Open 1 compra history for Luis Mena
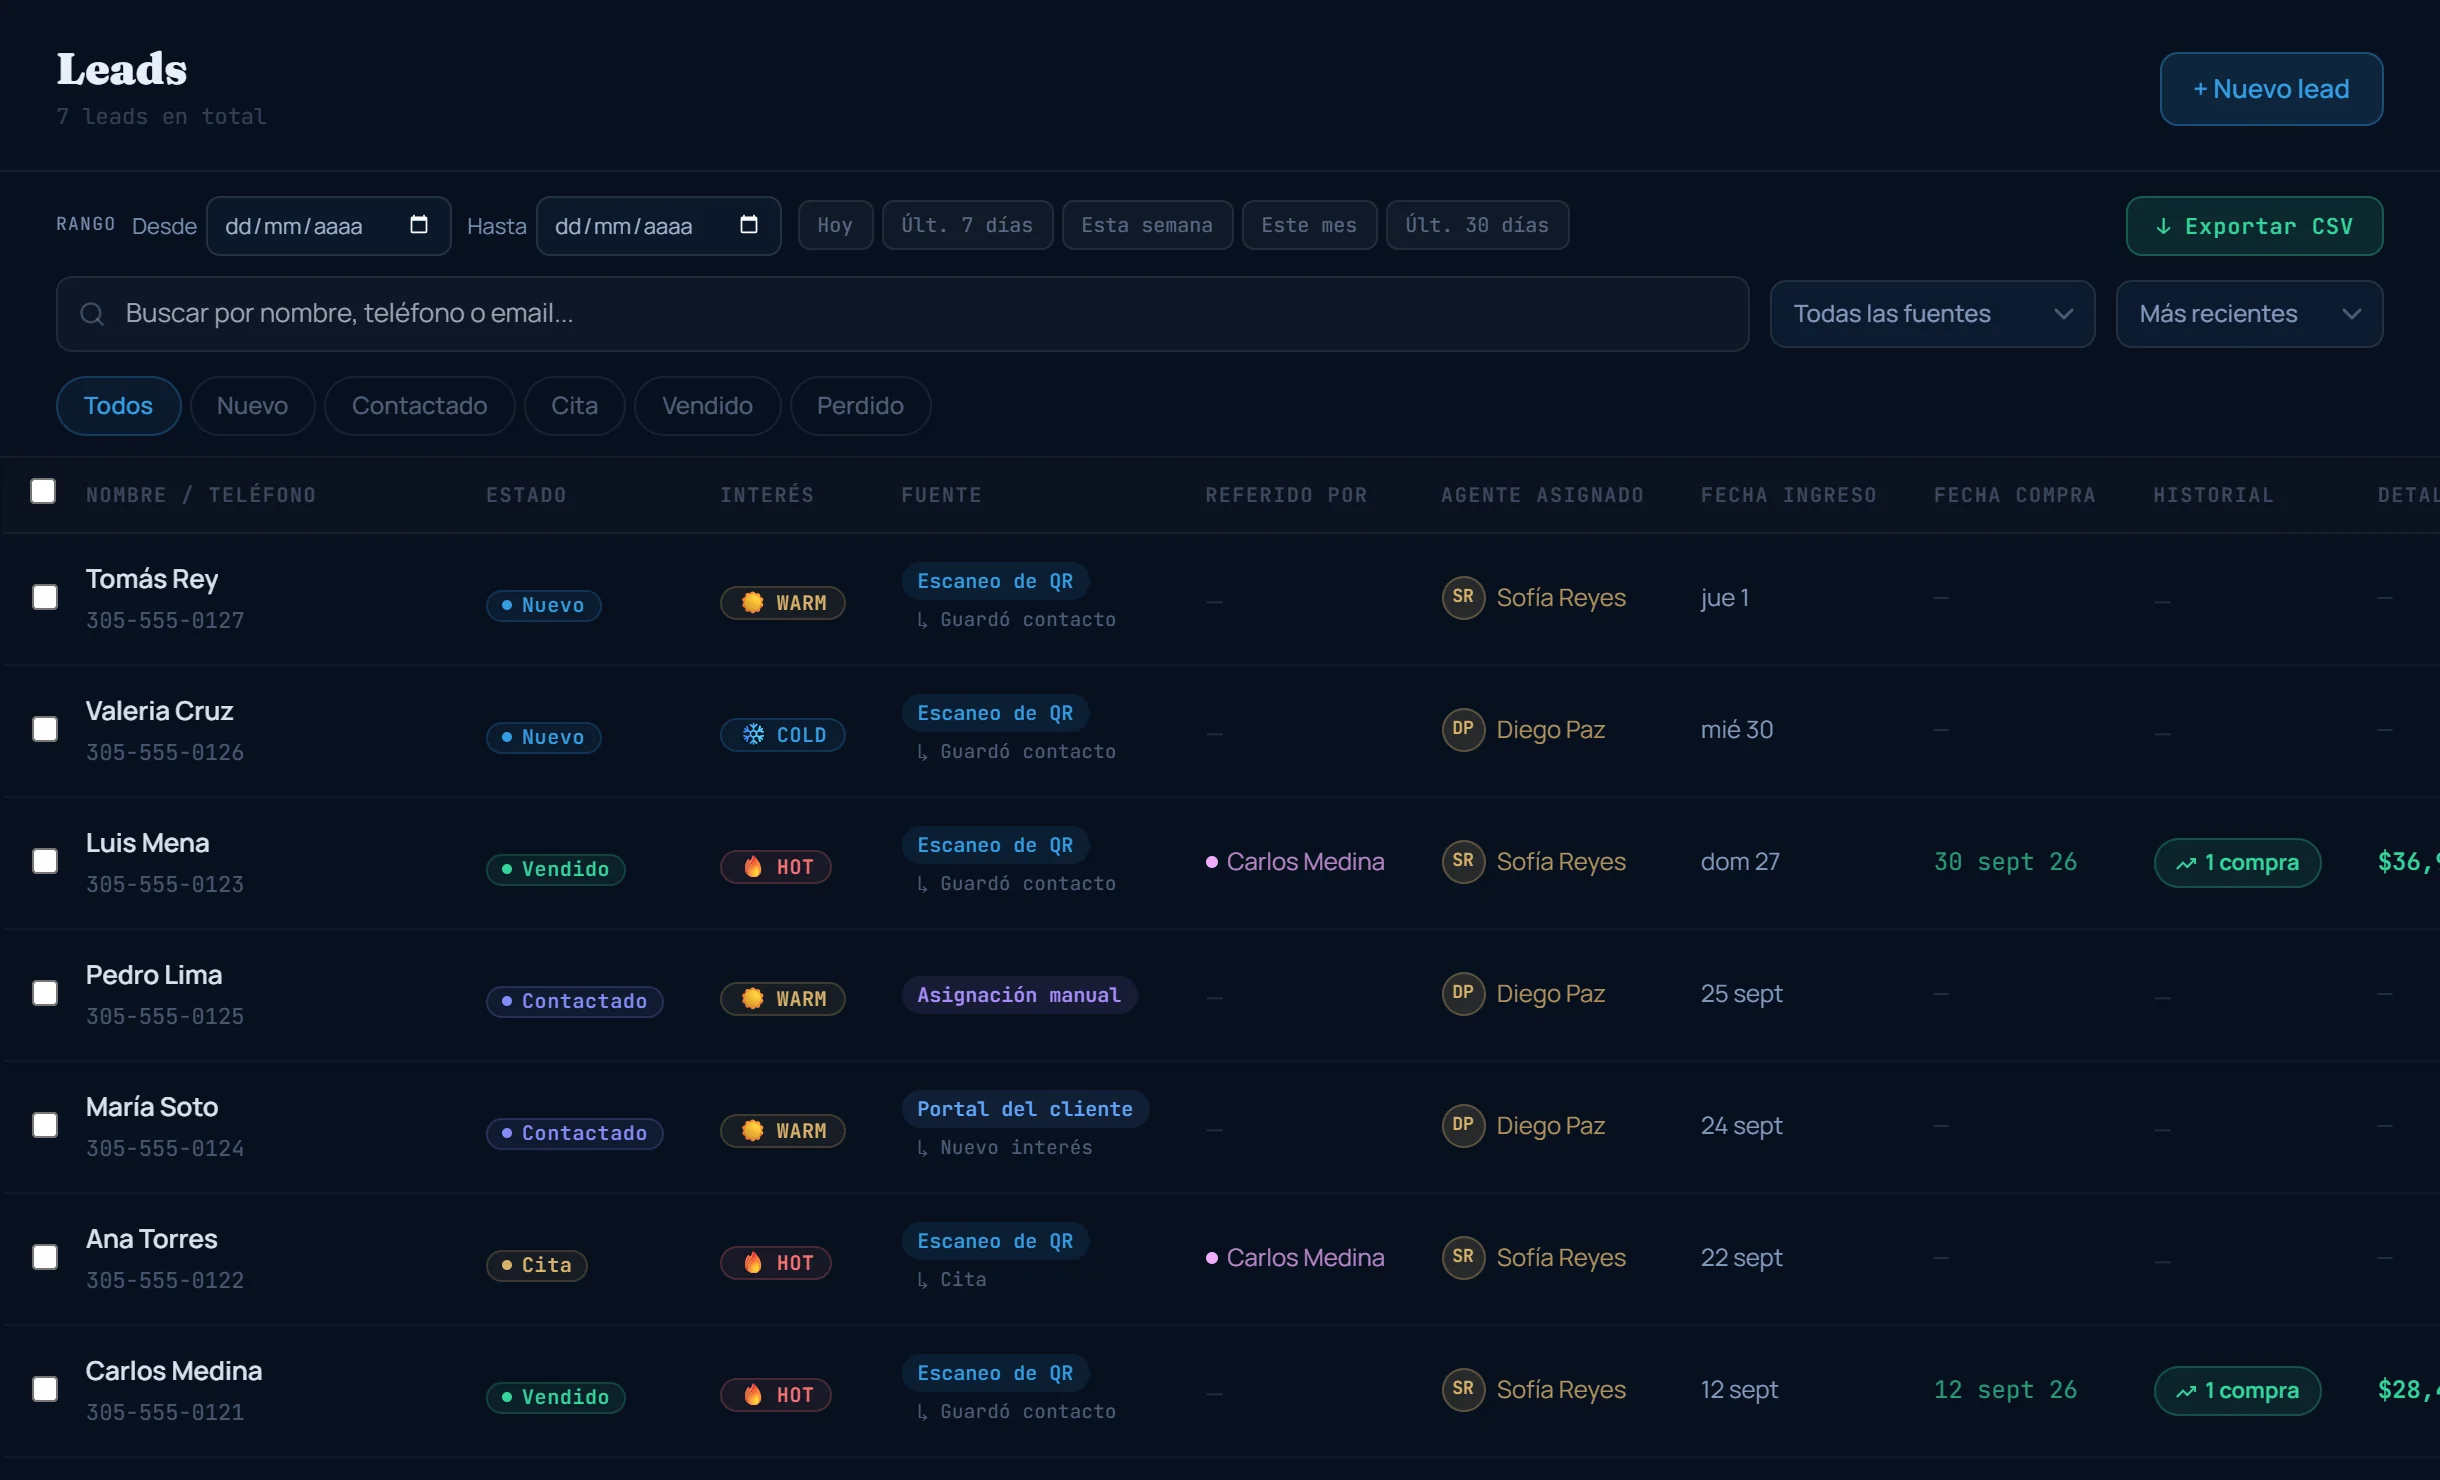Viewport: 2440px width, 1480px height. point(2237,862)
